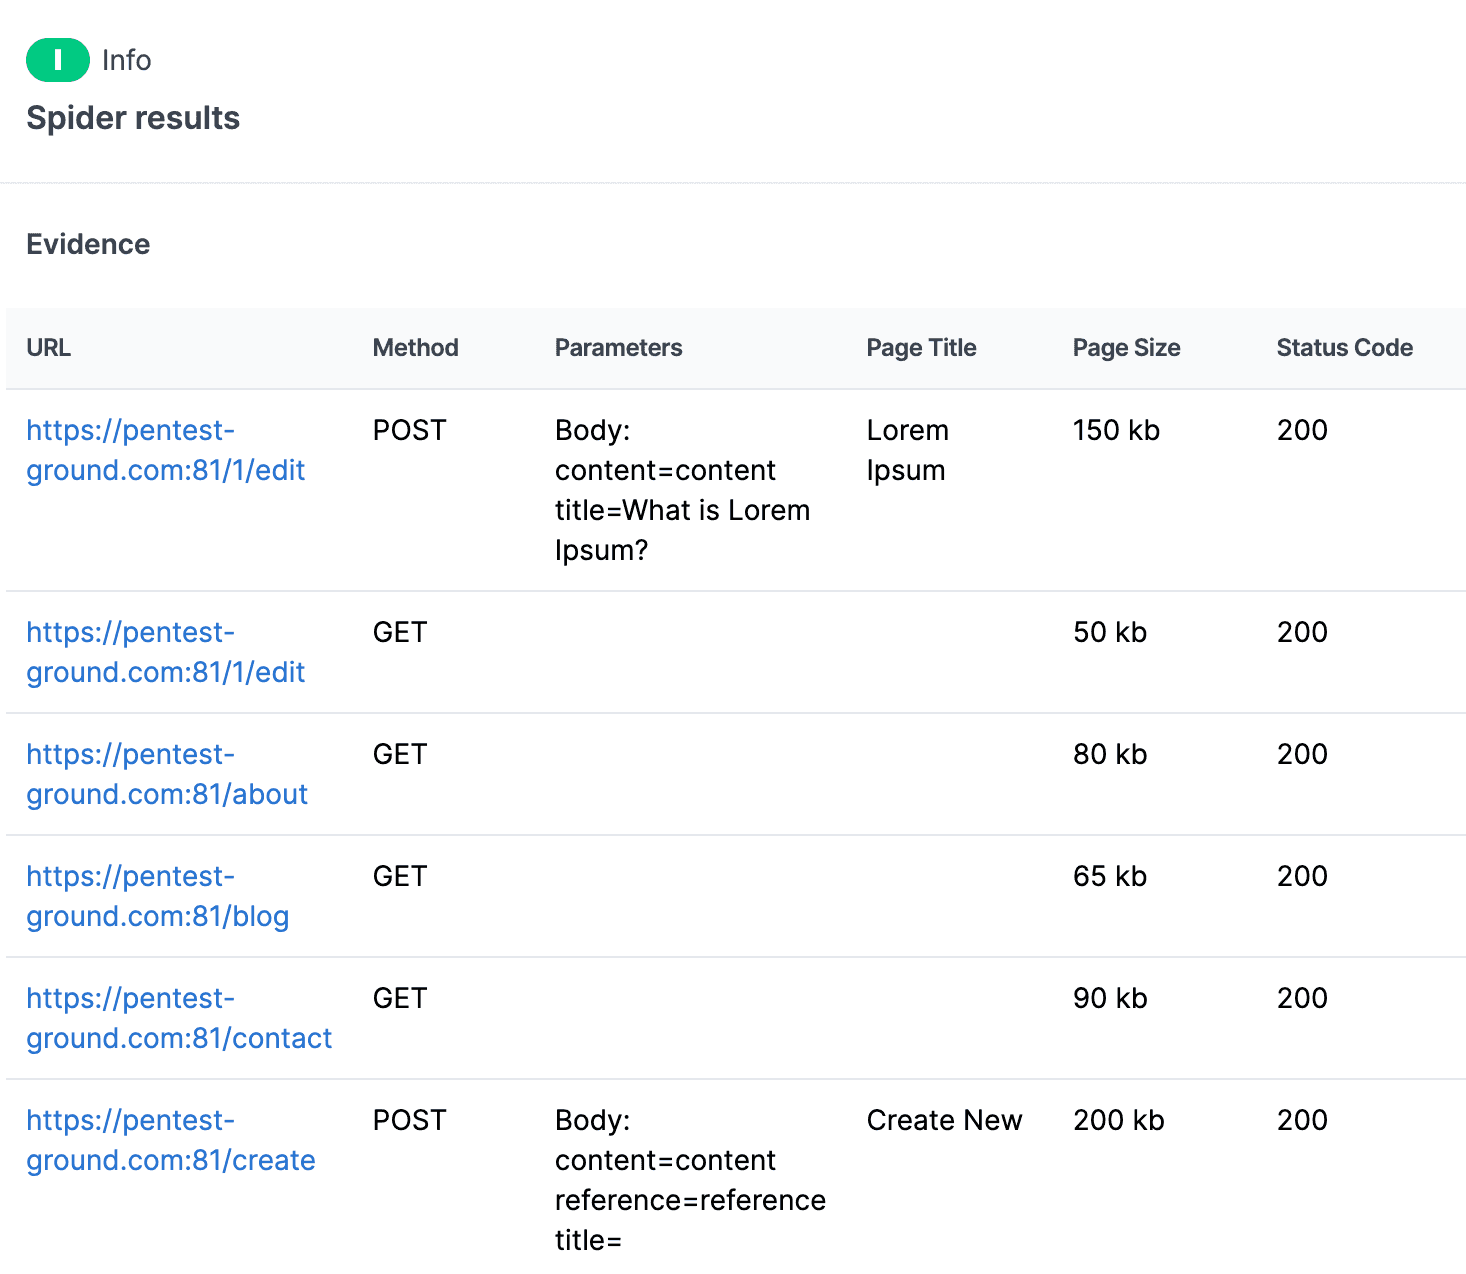This screenshot has height=1274, width=1466.
Task: Click the Status Code column header
Action: coord(1344,348)
